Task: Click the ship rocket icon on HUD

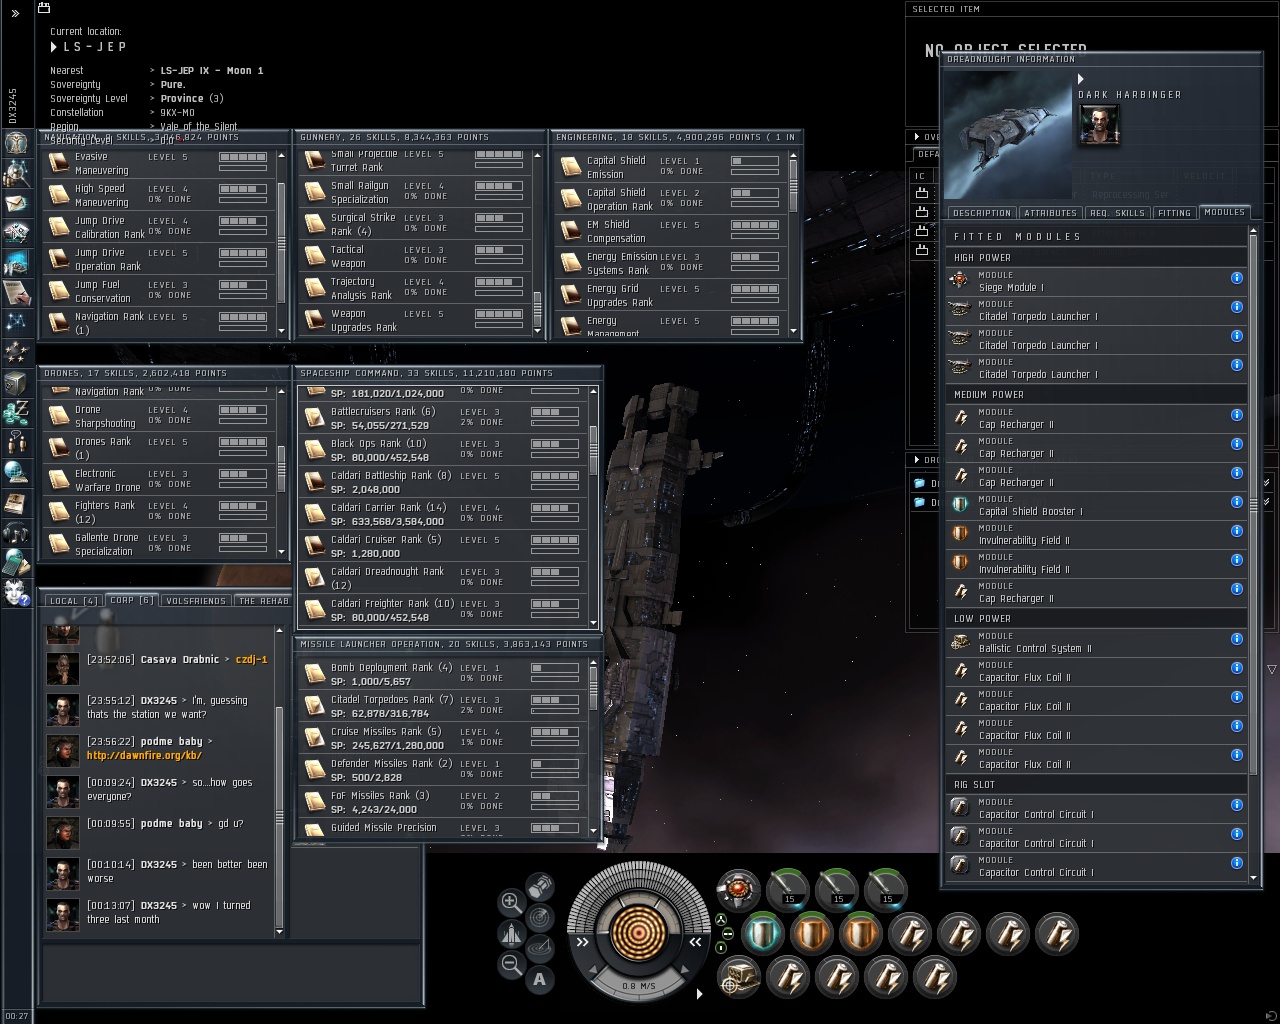Action: (511, 933)
